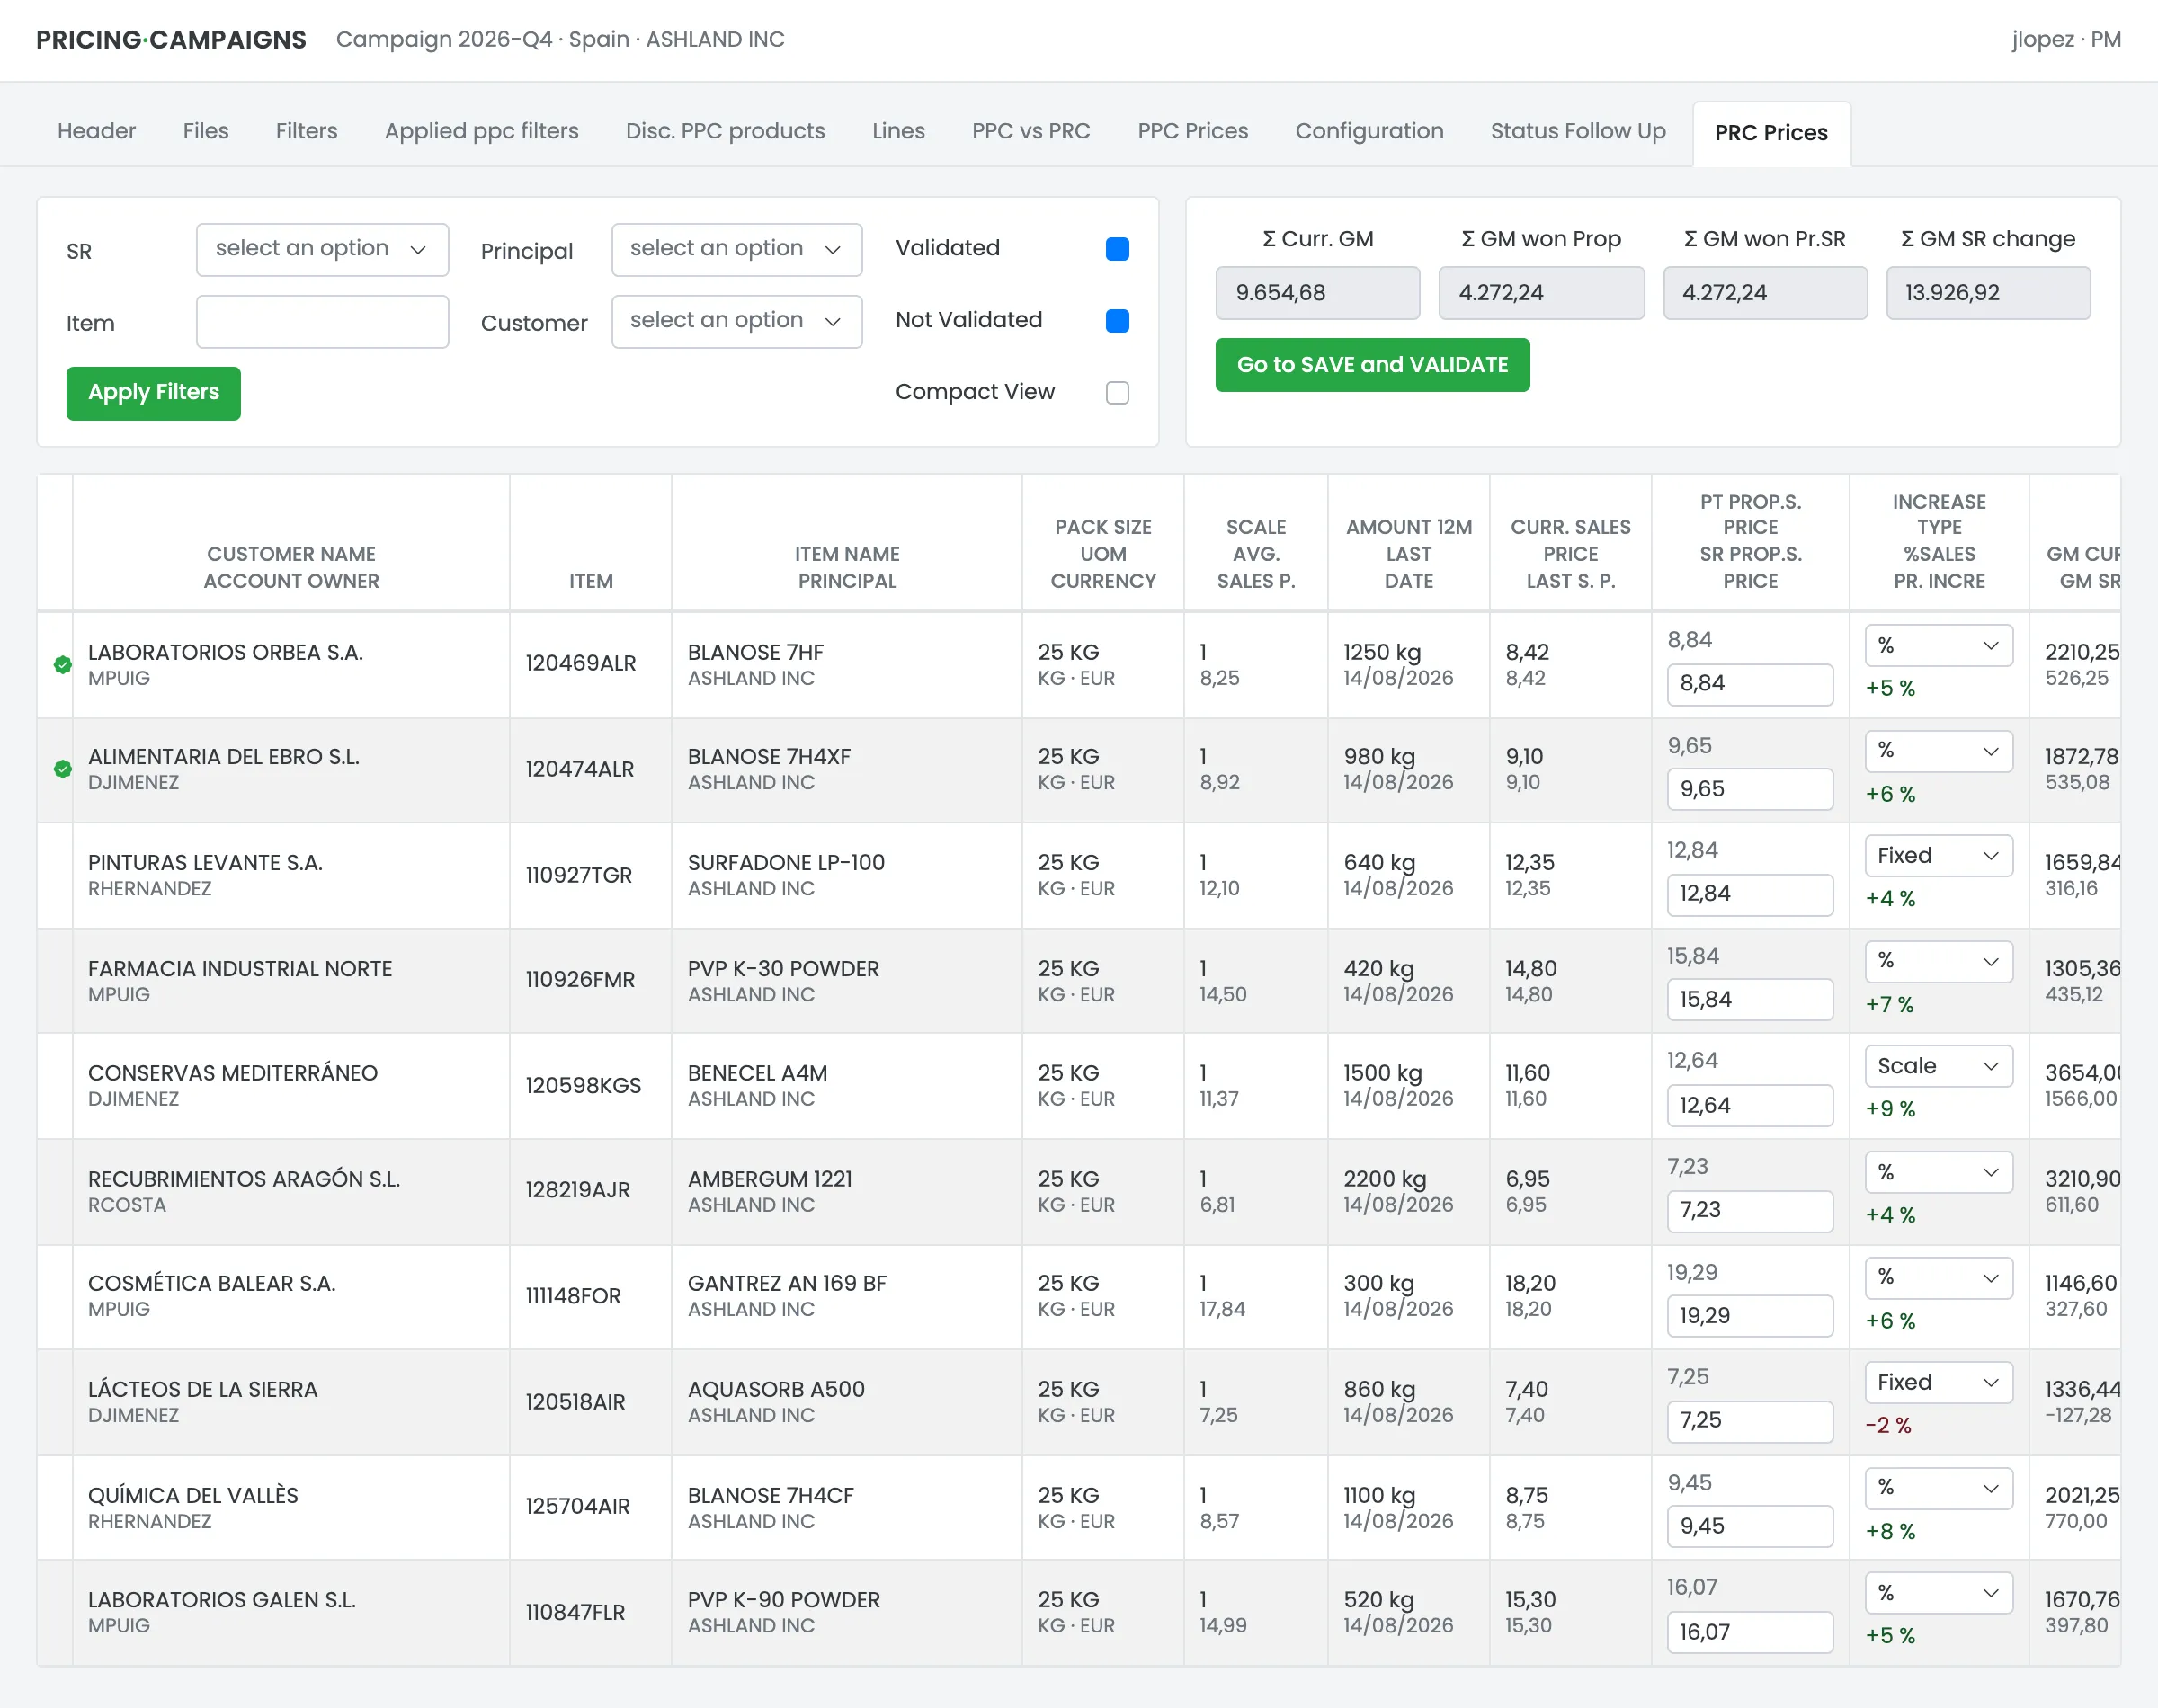Screen dimensions: 2158x1708
Task: Open the SR select dropdown
Action: 322,249
